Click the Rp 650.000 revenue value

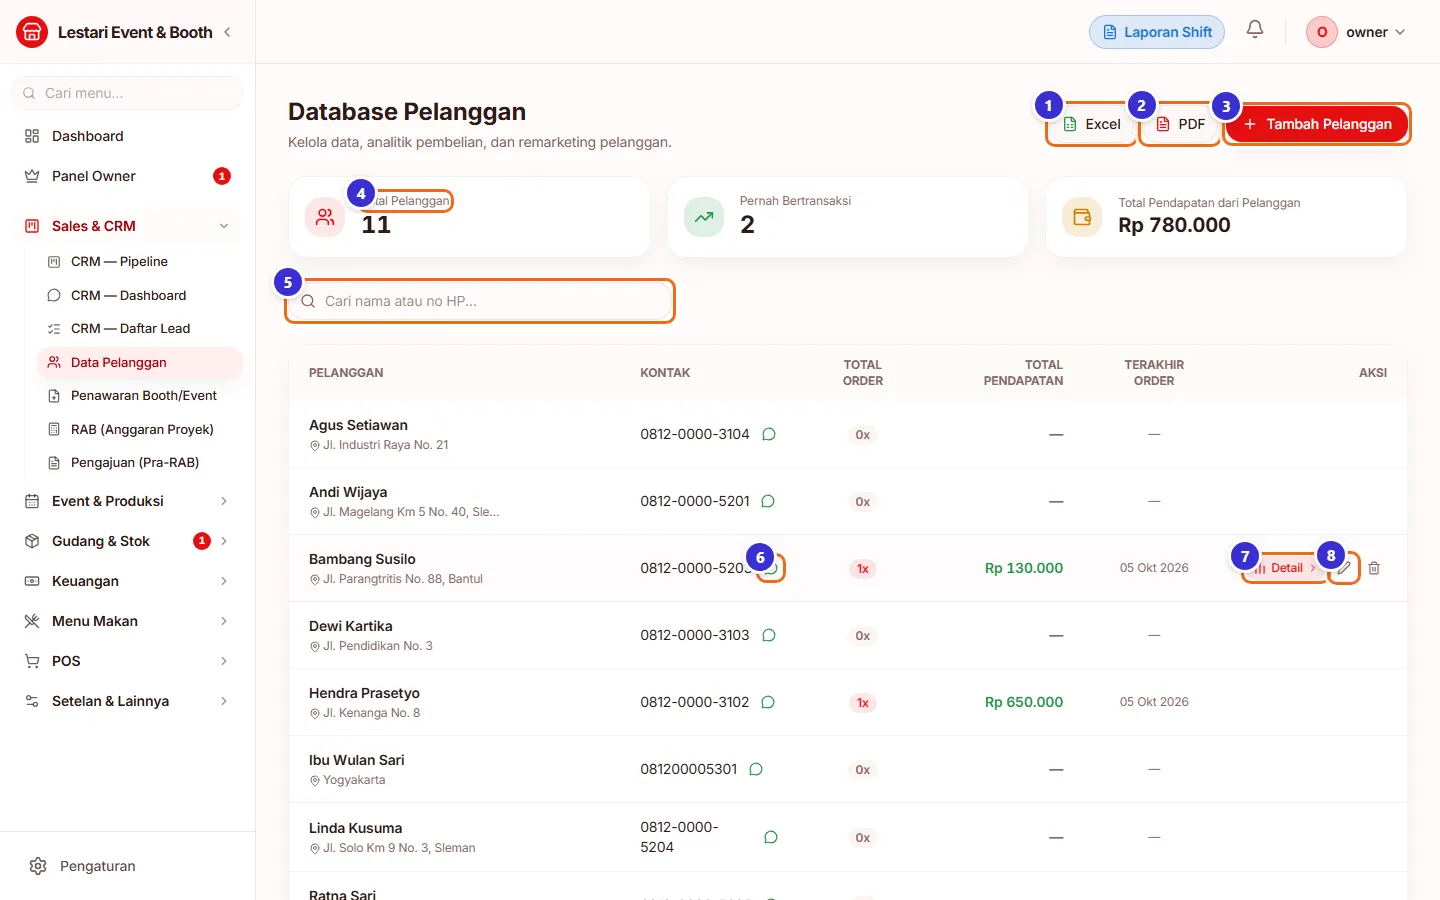tap(1024, 702)
